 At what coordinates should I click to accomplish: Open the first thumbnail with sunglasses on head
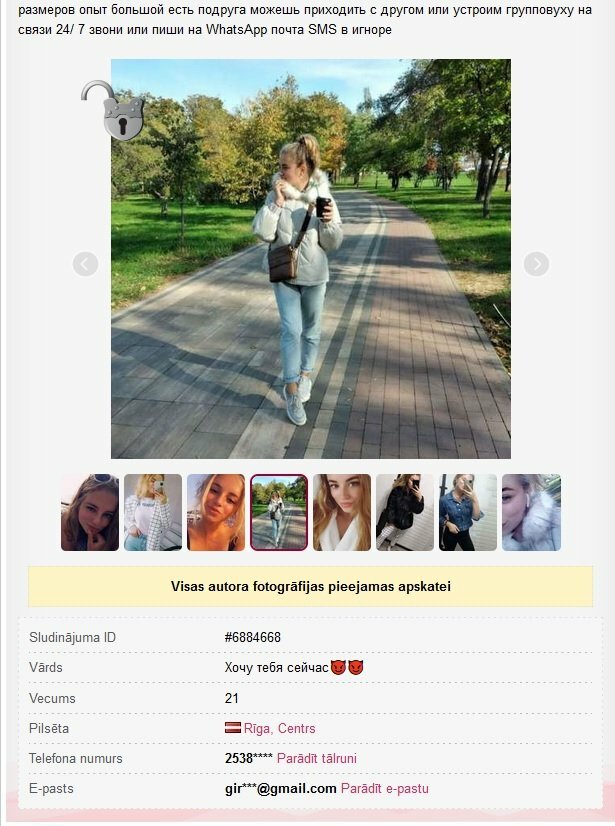click(x=90, y=513)
